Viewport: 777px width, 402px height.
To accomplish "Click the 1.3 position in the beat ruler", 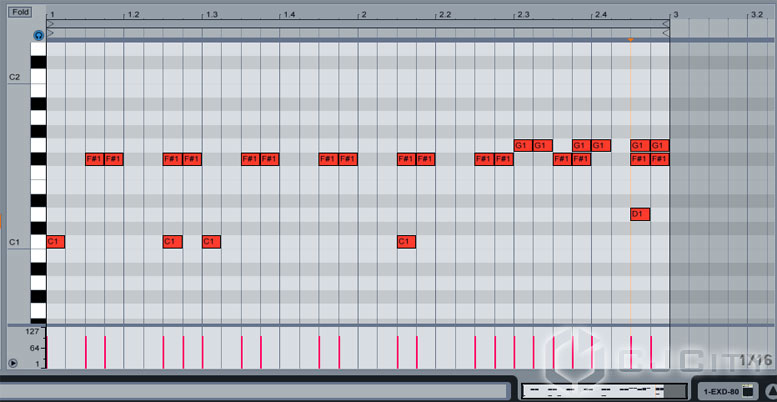I will [x=212, y=15].
